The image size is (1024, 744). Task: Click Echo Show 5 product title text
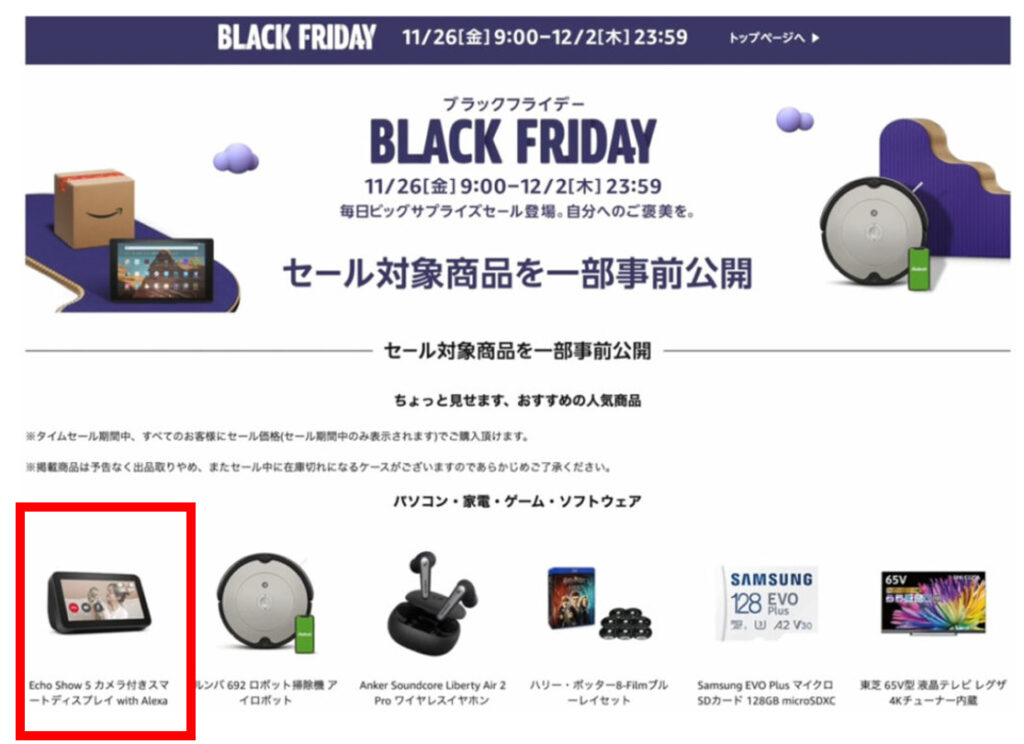tap(99, 693)
